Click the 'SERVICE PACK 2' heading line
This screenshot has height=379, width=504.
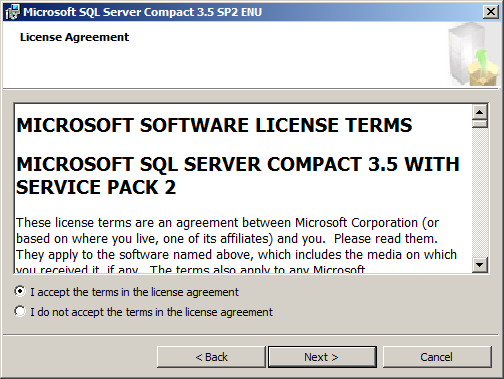coord(96,187)
